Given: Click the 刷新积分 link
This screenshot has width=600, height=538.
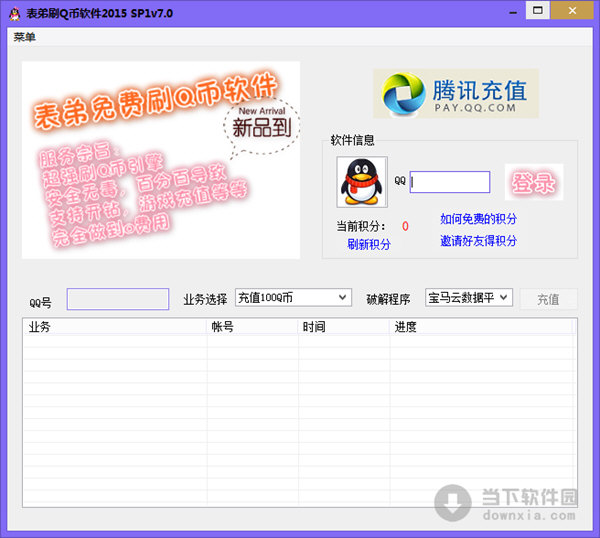Looking at the screenshot, I should click(x=369, y=244).
